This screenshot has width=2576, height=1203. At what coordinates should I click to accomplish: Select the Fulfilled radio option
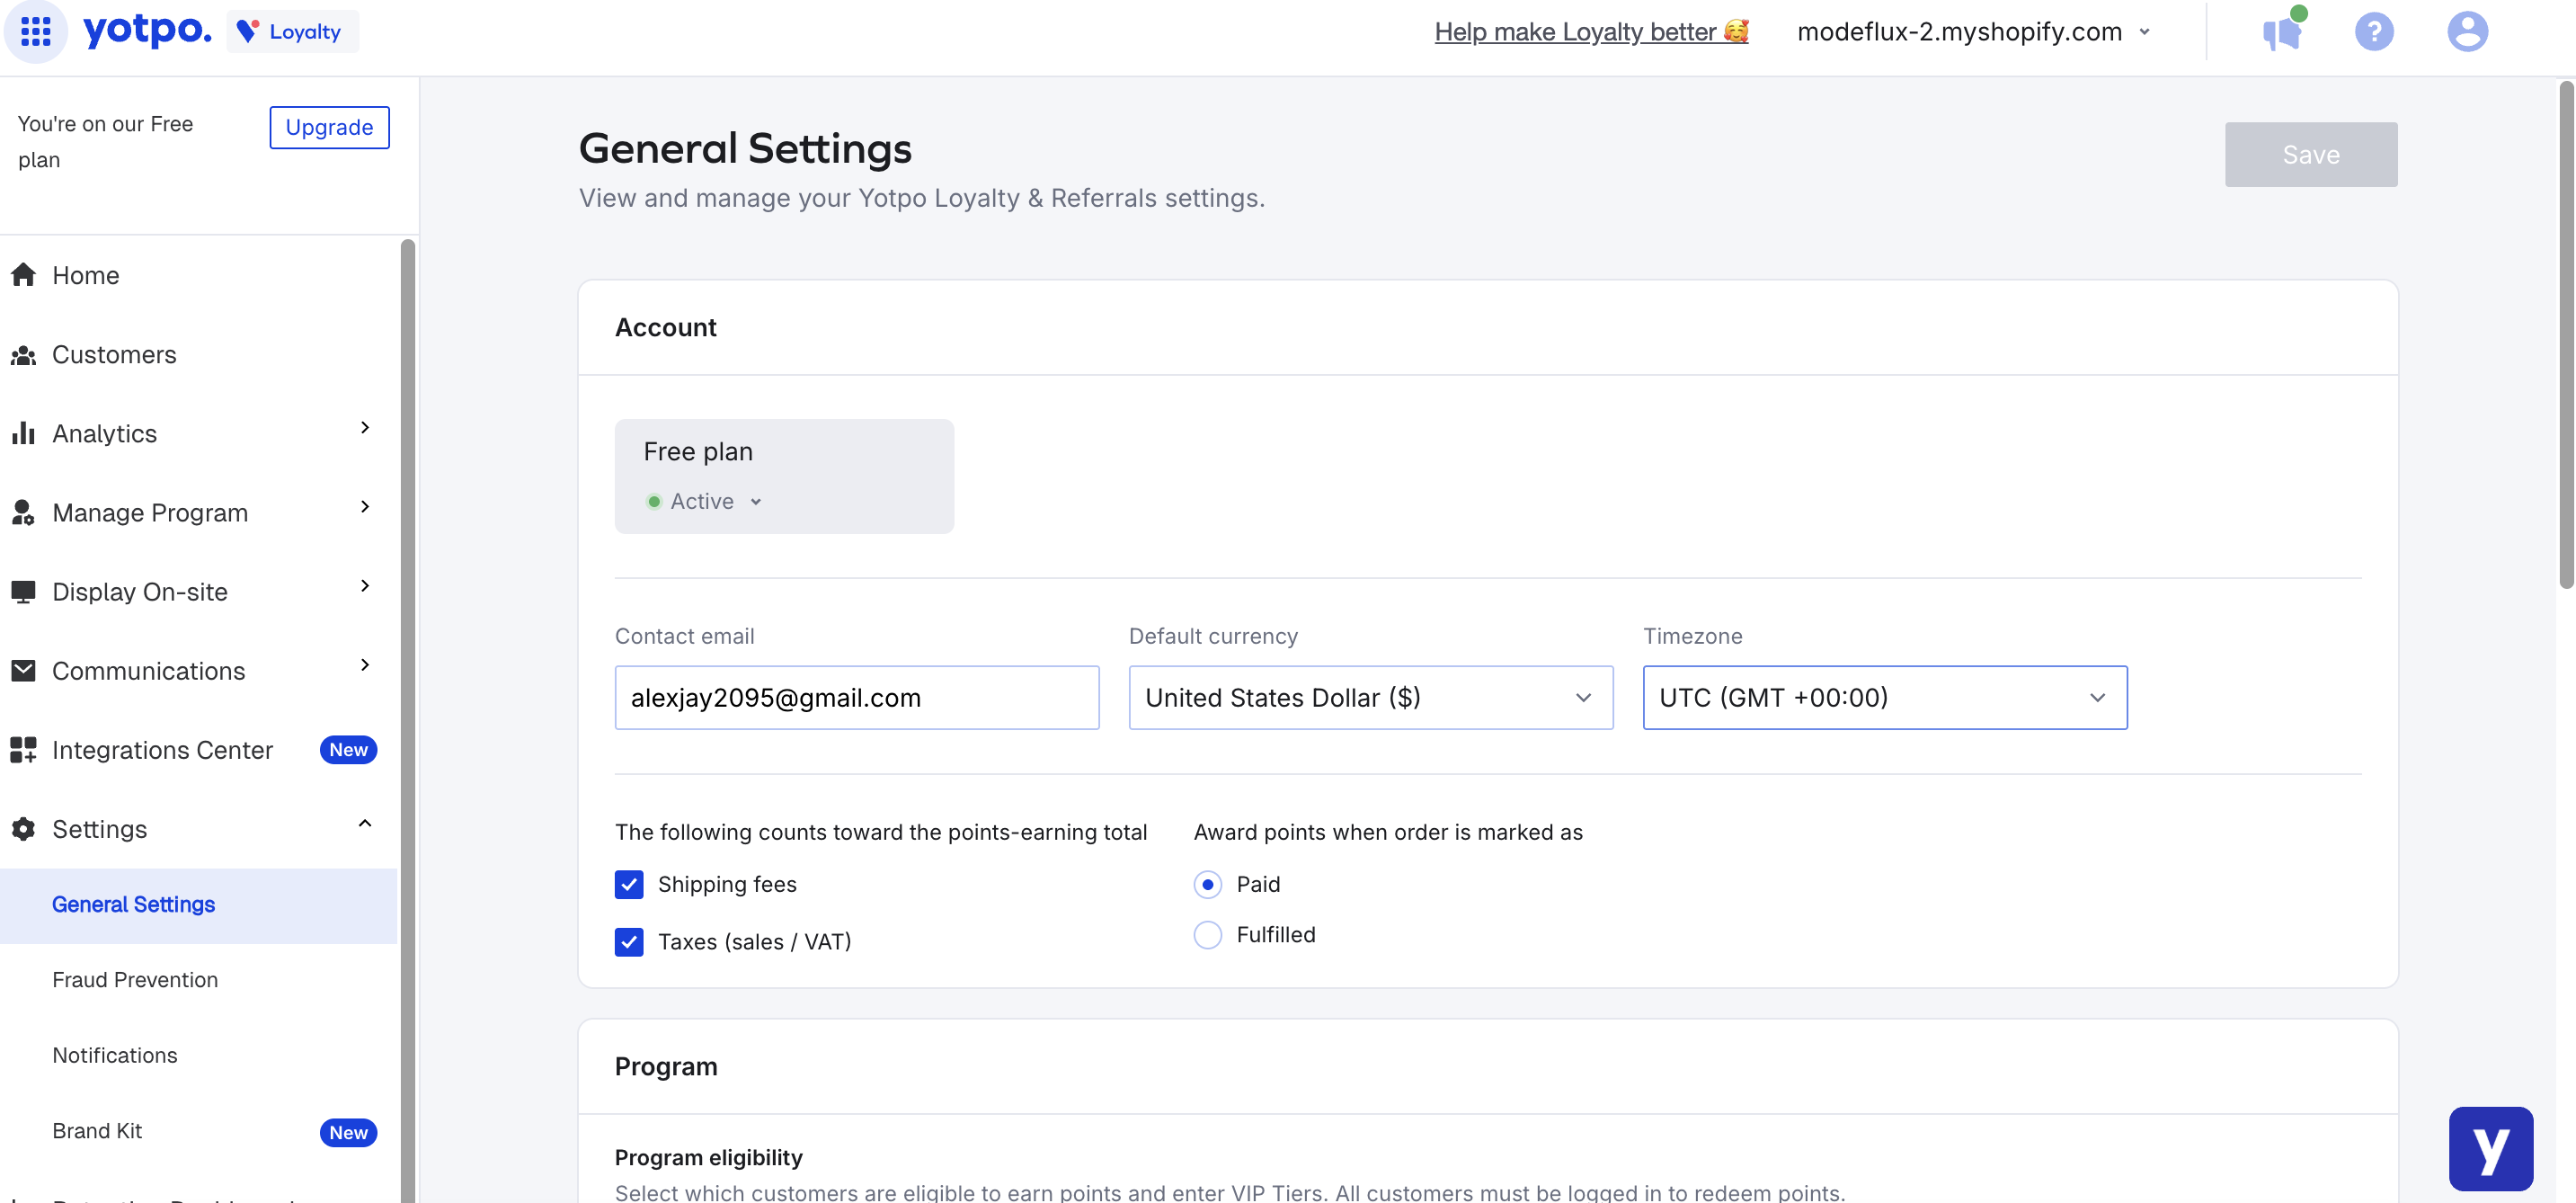pyautogui.click(x=1208, y=935)
